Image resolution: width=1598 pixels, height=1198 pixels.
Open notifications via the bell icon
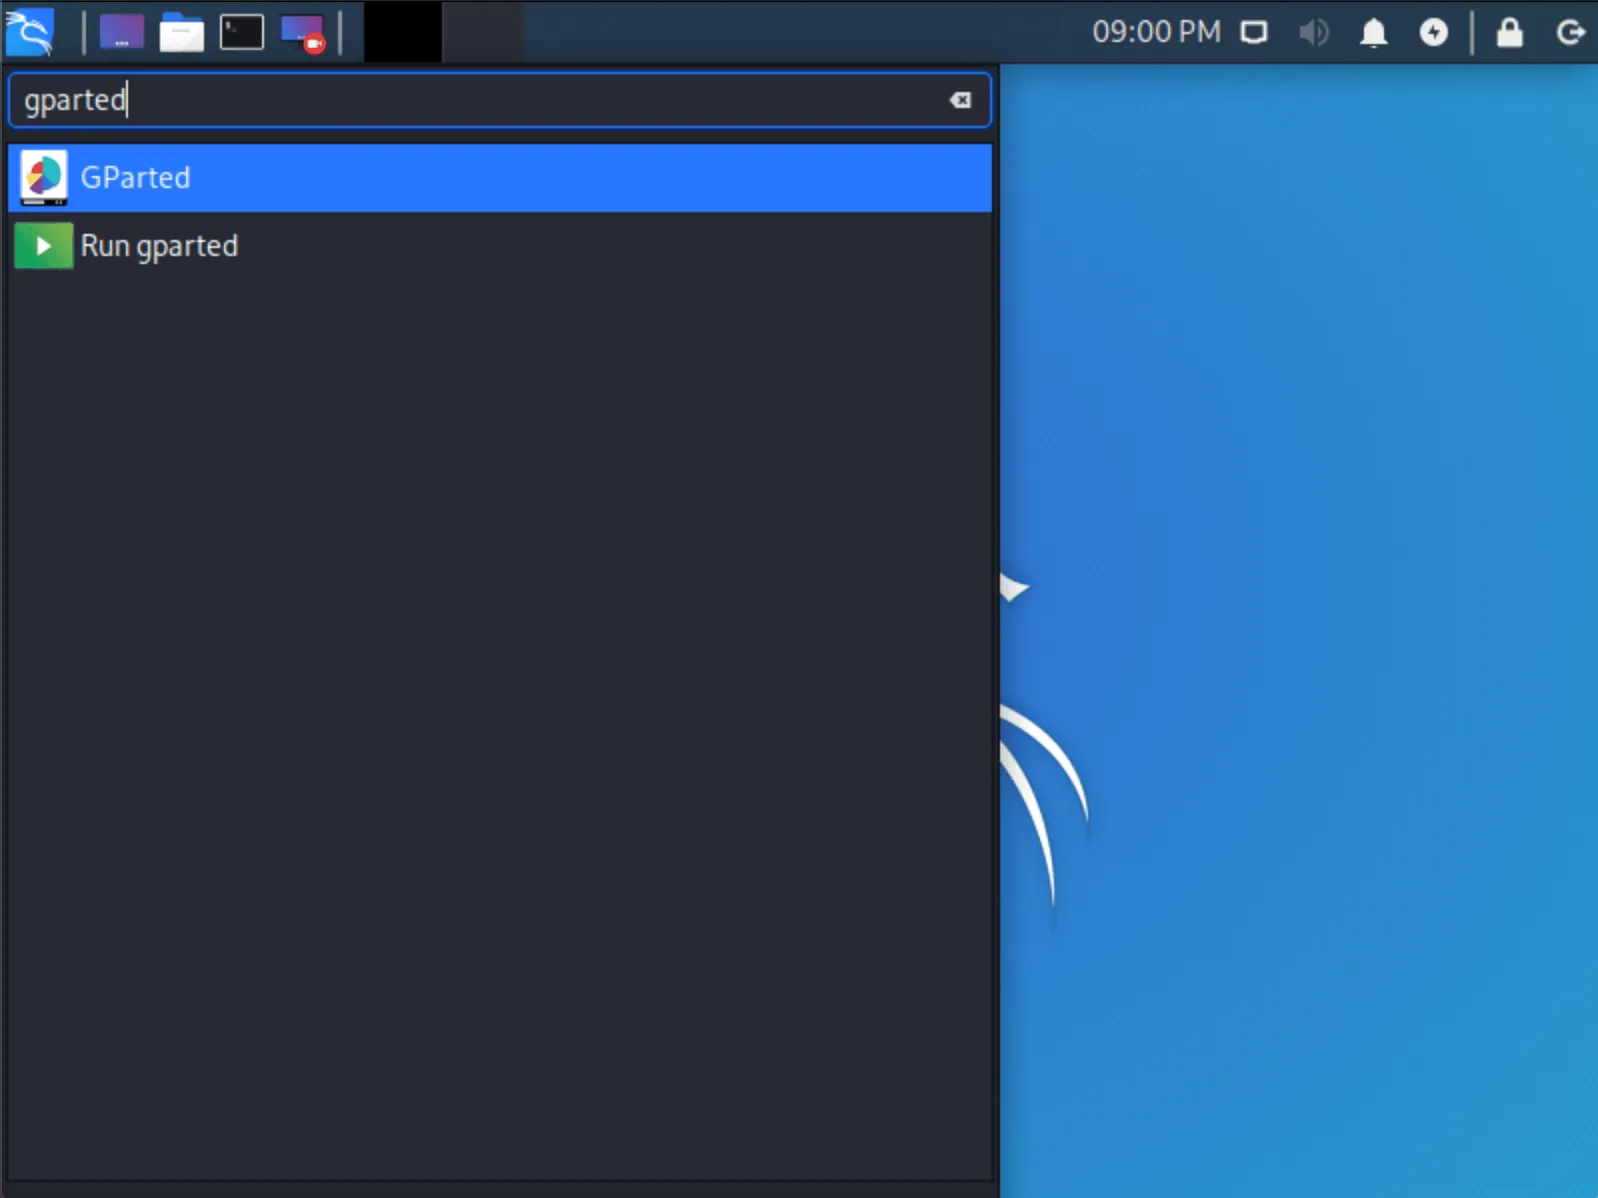[1373, 32]
